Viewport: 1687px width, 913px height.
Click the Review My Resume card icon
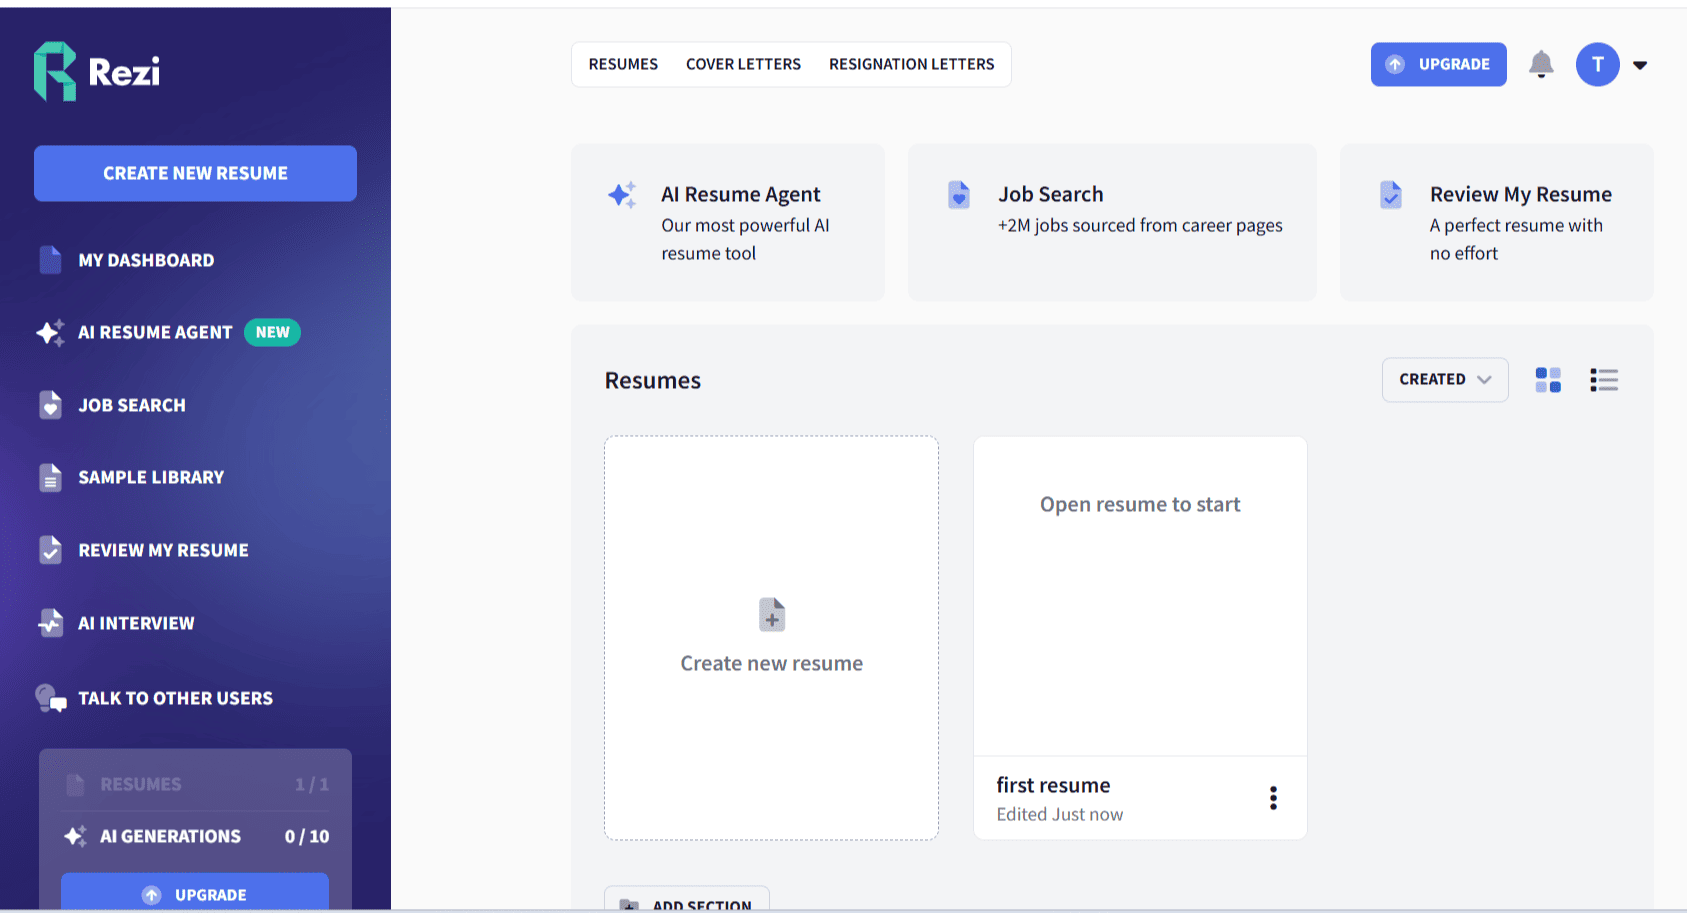coord(1391,194)
